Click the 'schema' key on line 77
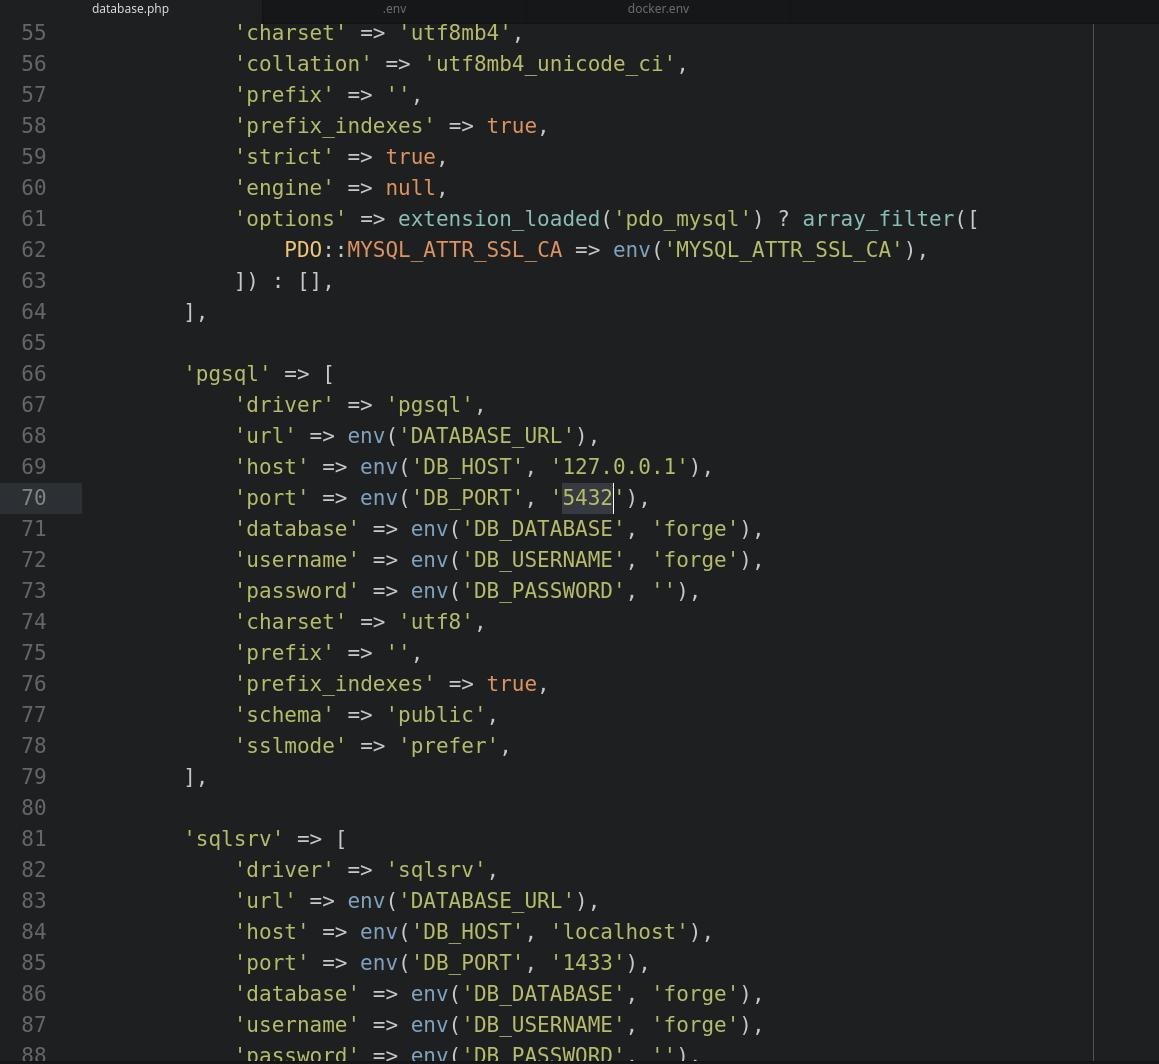1159x1064 pixels. 284,715
